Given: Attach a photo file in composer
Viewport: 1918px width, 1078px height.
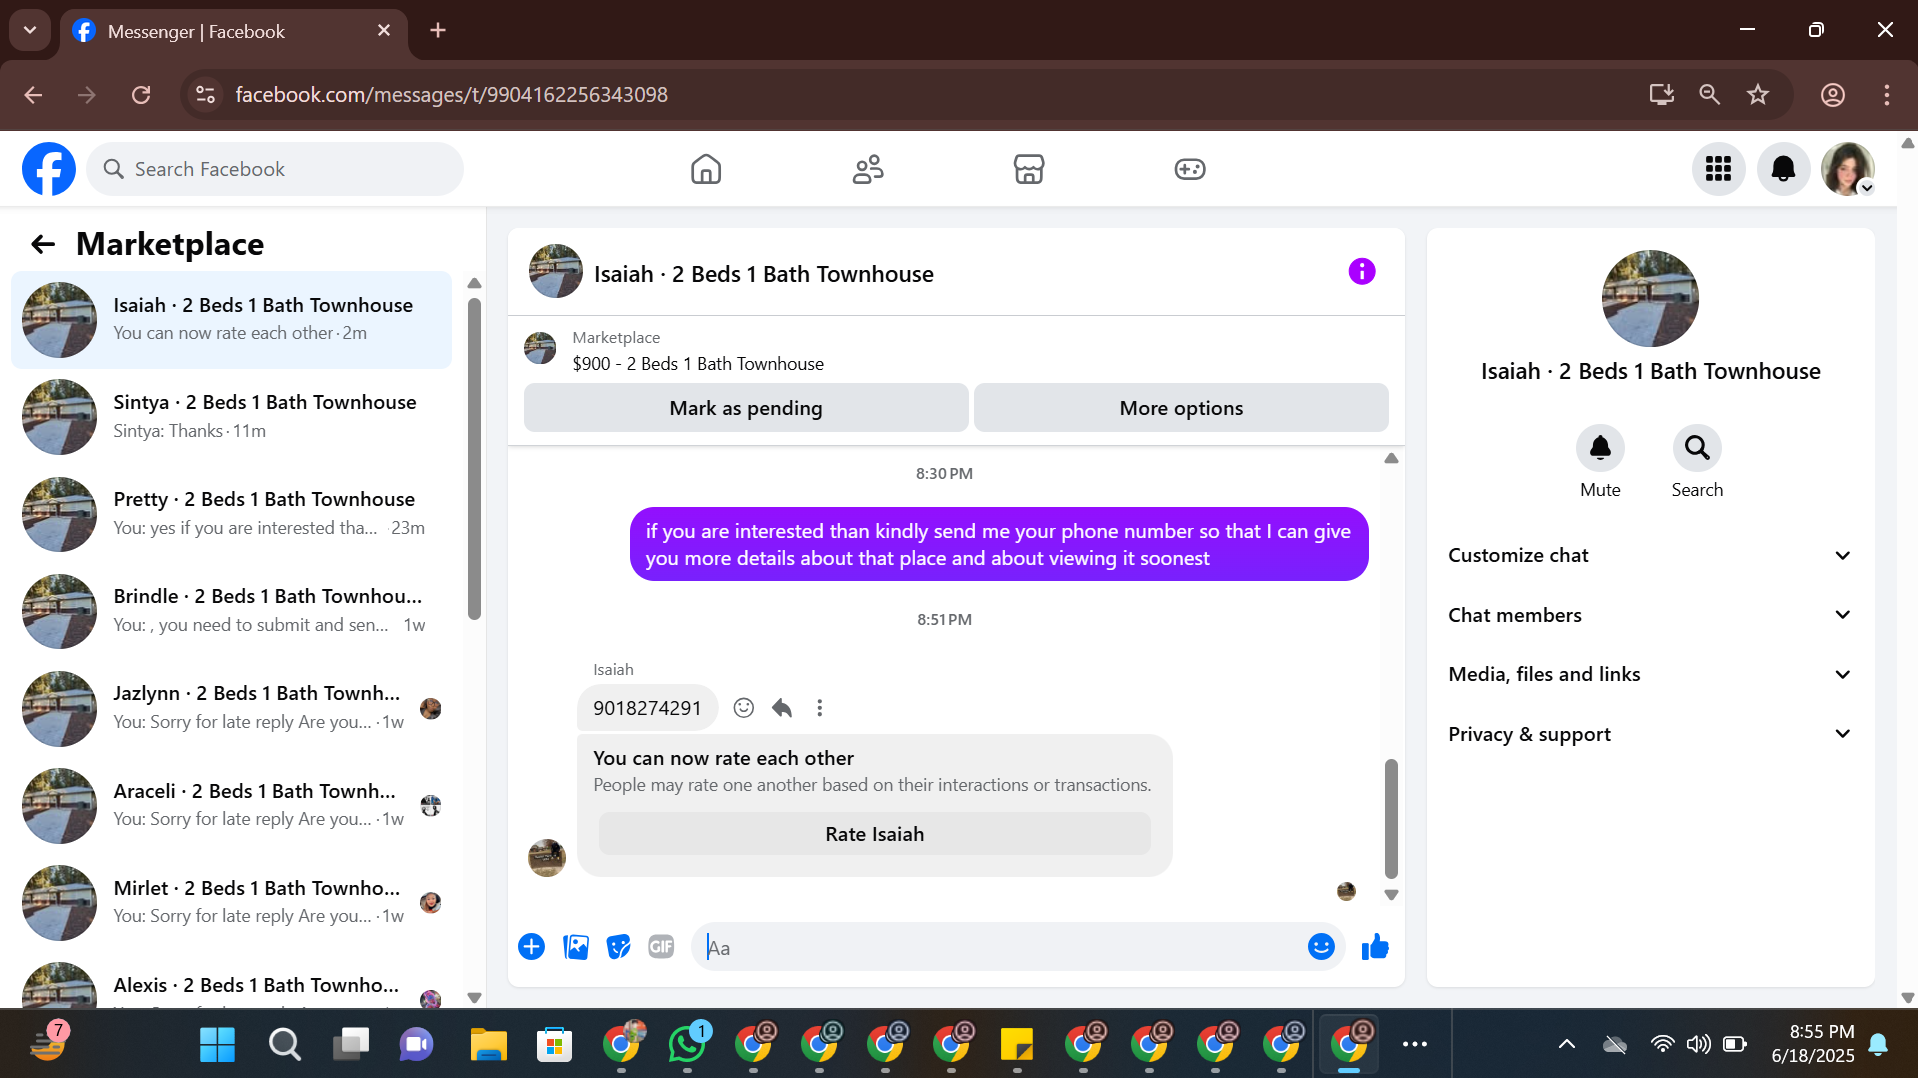Looking at the screenshot, I should (576, 947).
